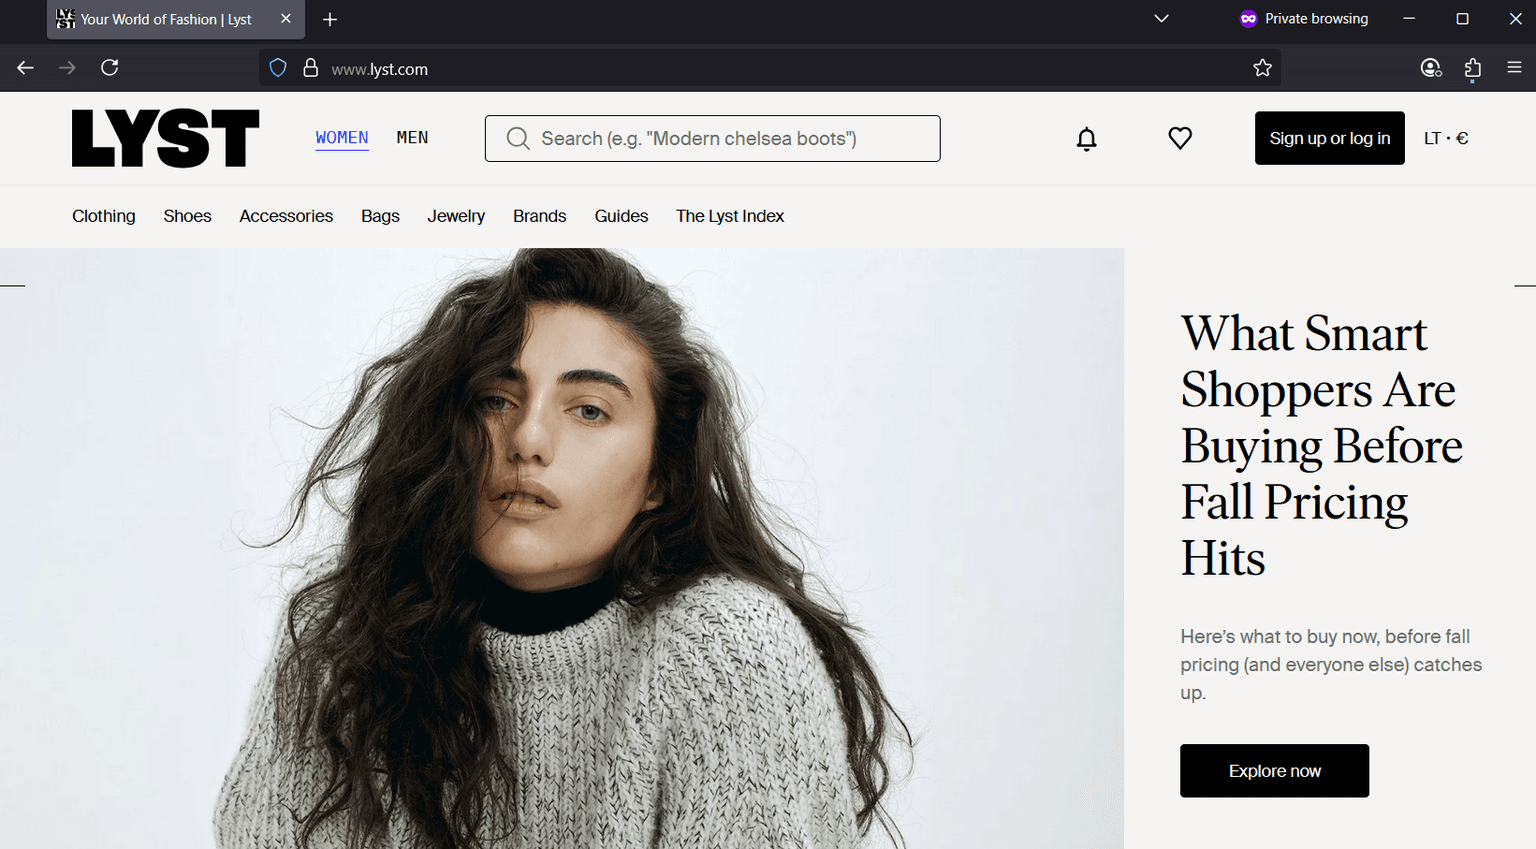Screen dimensions: 1536x849
Task: Click the site security padlock icon
Action: (311, 68)
